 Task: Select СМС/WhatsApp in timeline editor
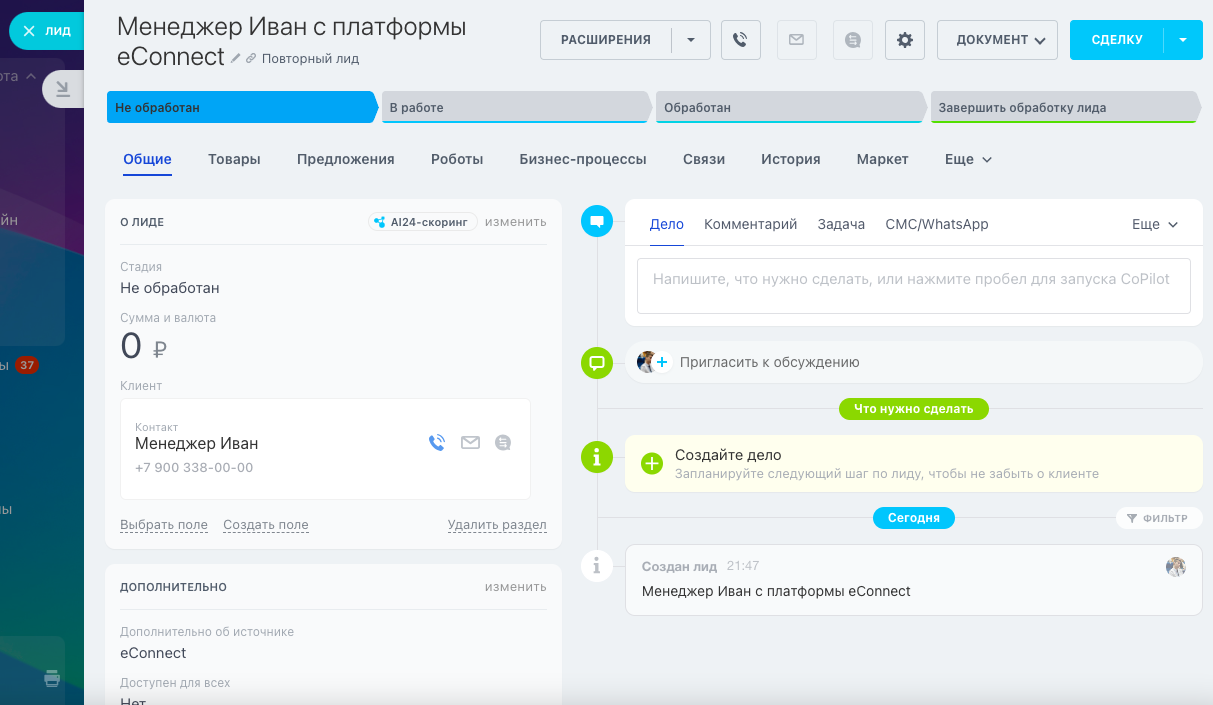[937, 224]
